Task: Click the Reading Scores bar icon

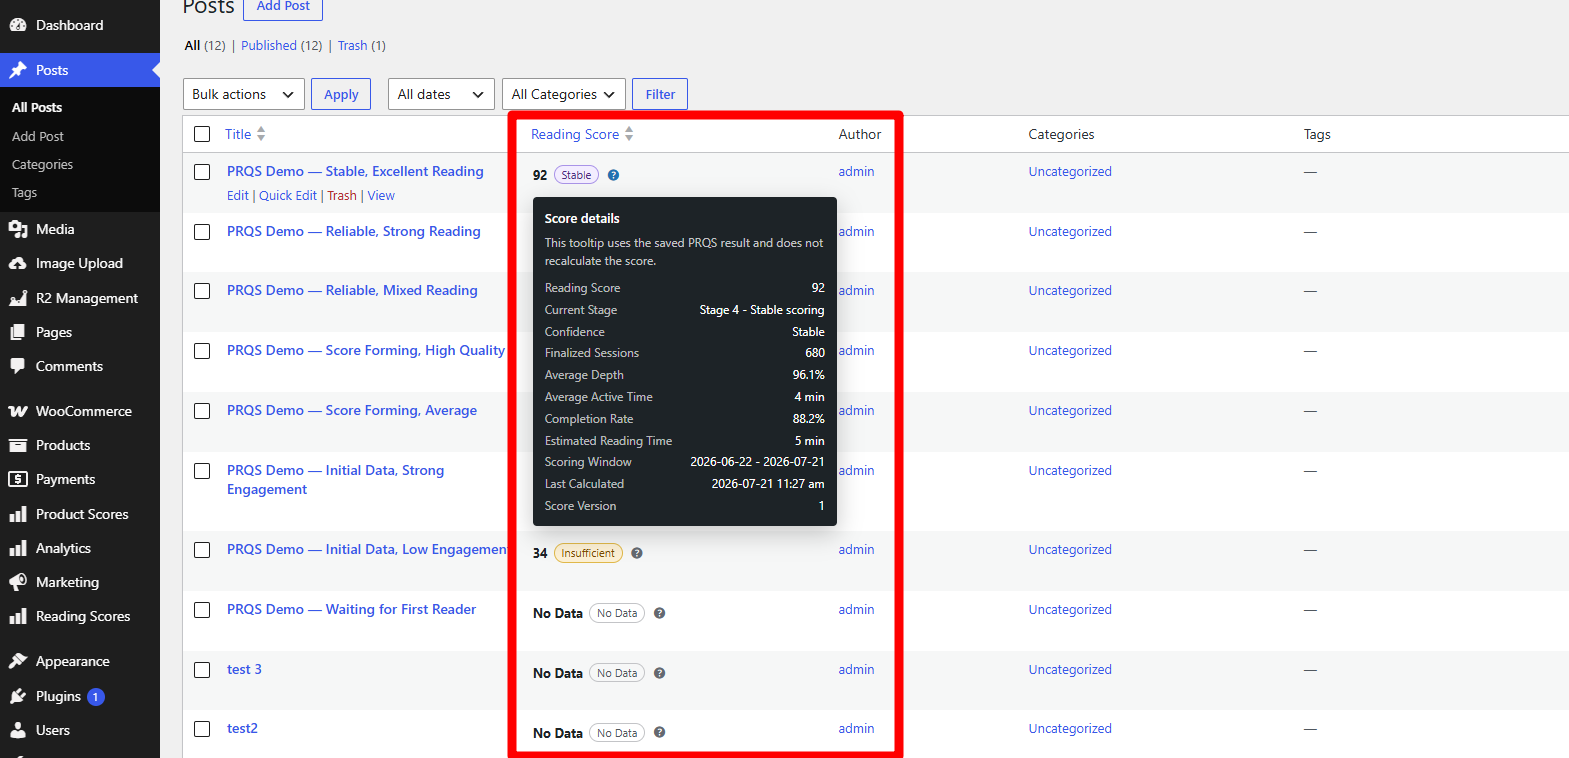Action: (18, 616)
